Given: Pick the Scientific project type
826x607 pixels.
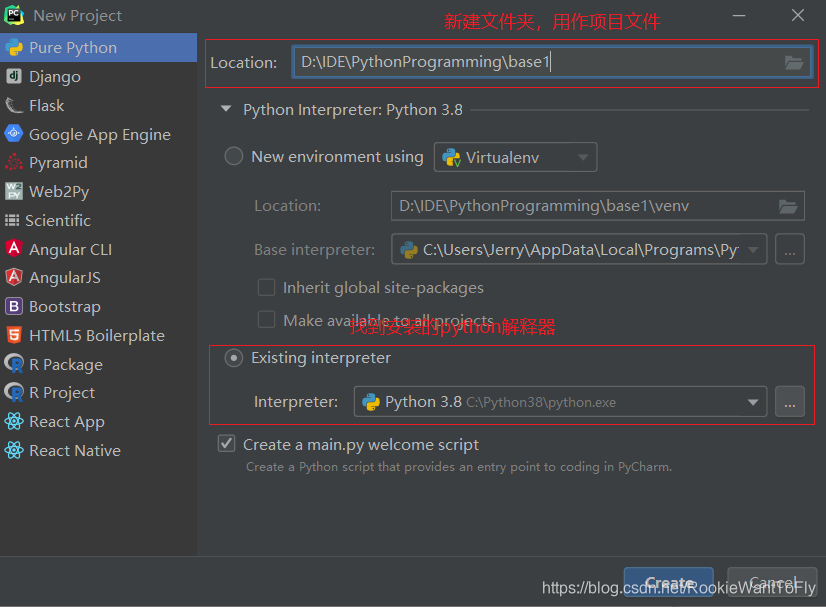Looking at the screenshot, I should coord(99,220).
